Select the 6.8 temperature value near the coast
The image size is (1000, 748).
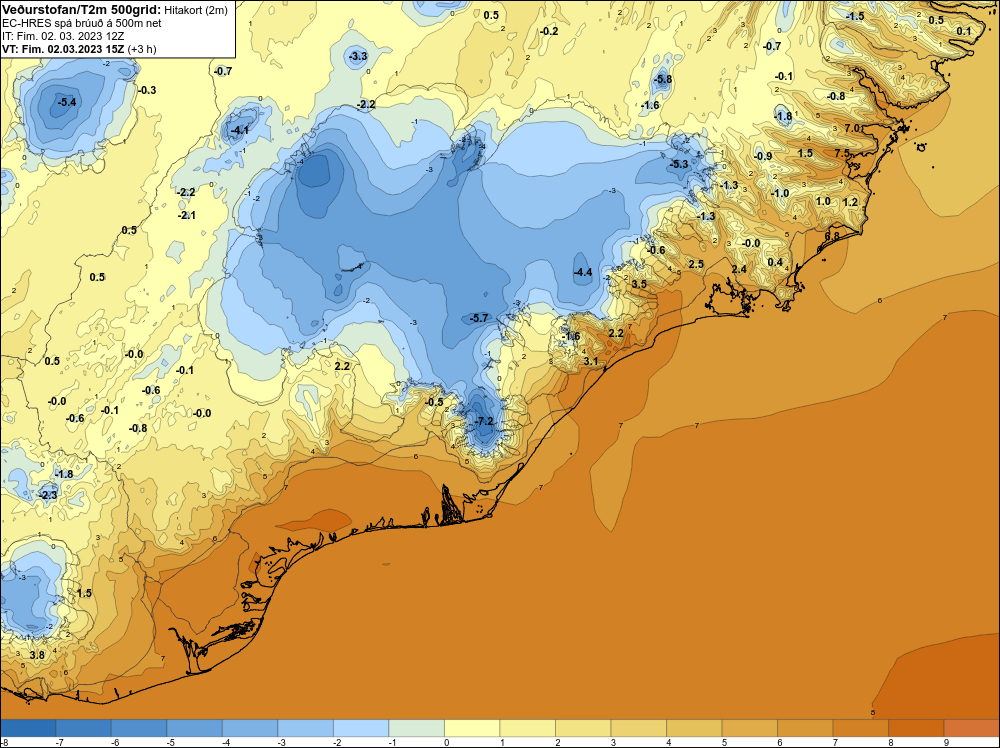pos(832,235)
